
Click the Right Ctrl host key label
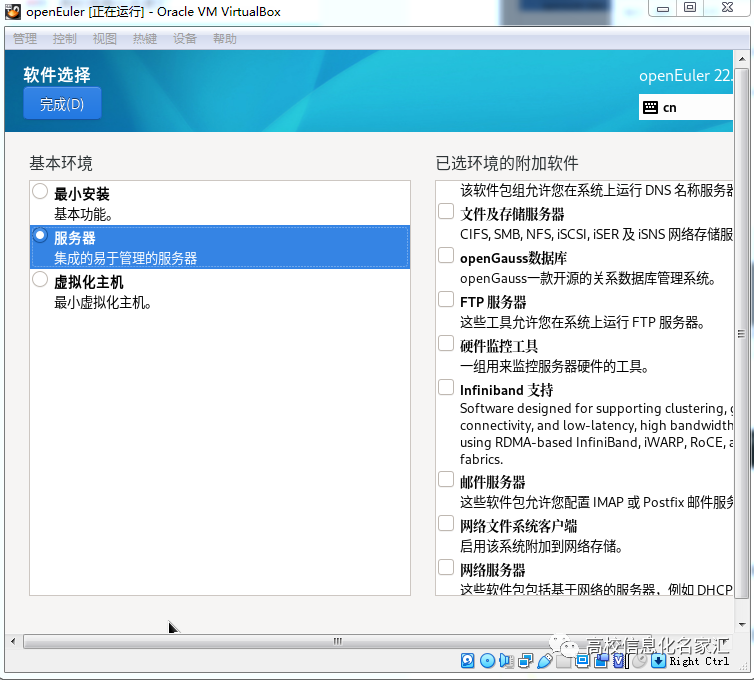699,661
